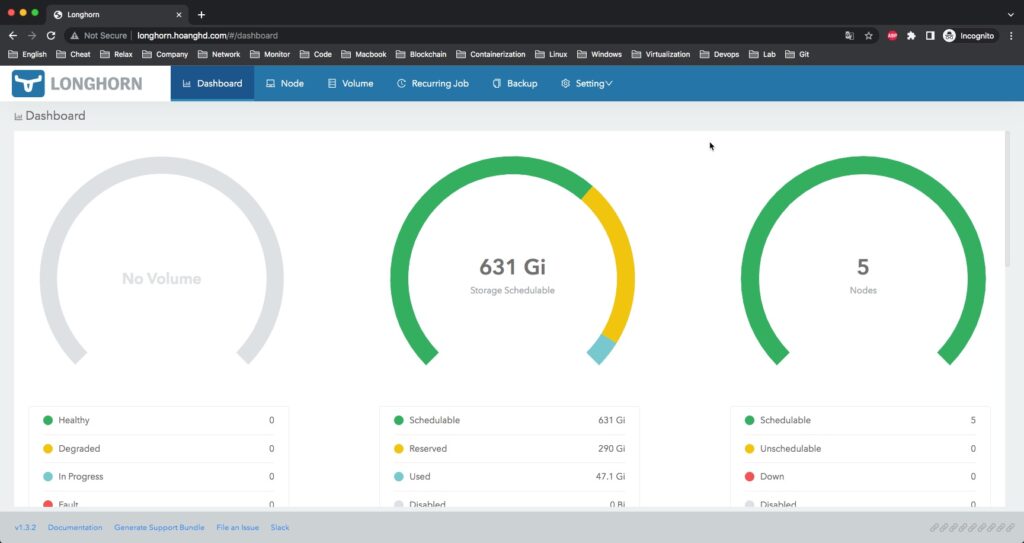The height and width of the screenshot is (543, 1024).
Task: Select the Degraded volume row
Action: pos(159,449)
